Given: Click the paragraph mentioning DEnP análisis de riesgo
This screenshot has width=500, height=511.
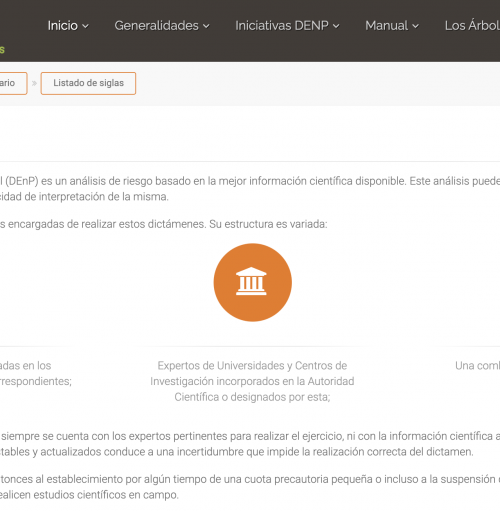Looking at the screenshot, I should pos(250,189).
